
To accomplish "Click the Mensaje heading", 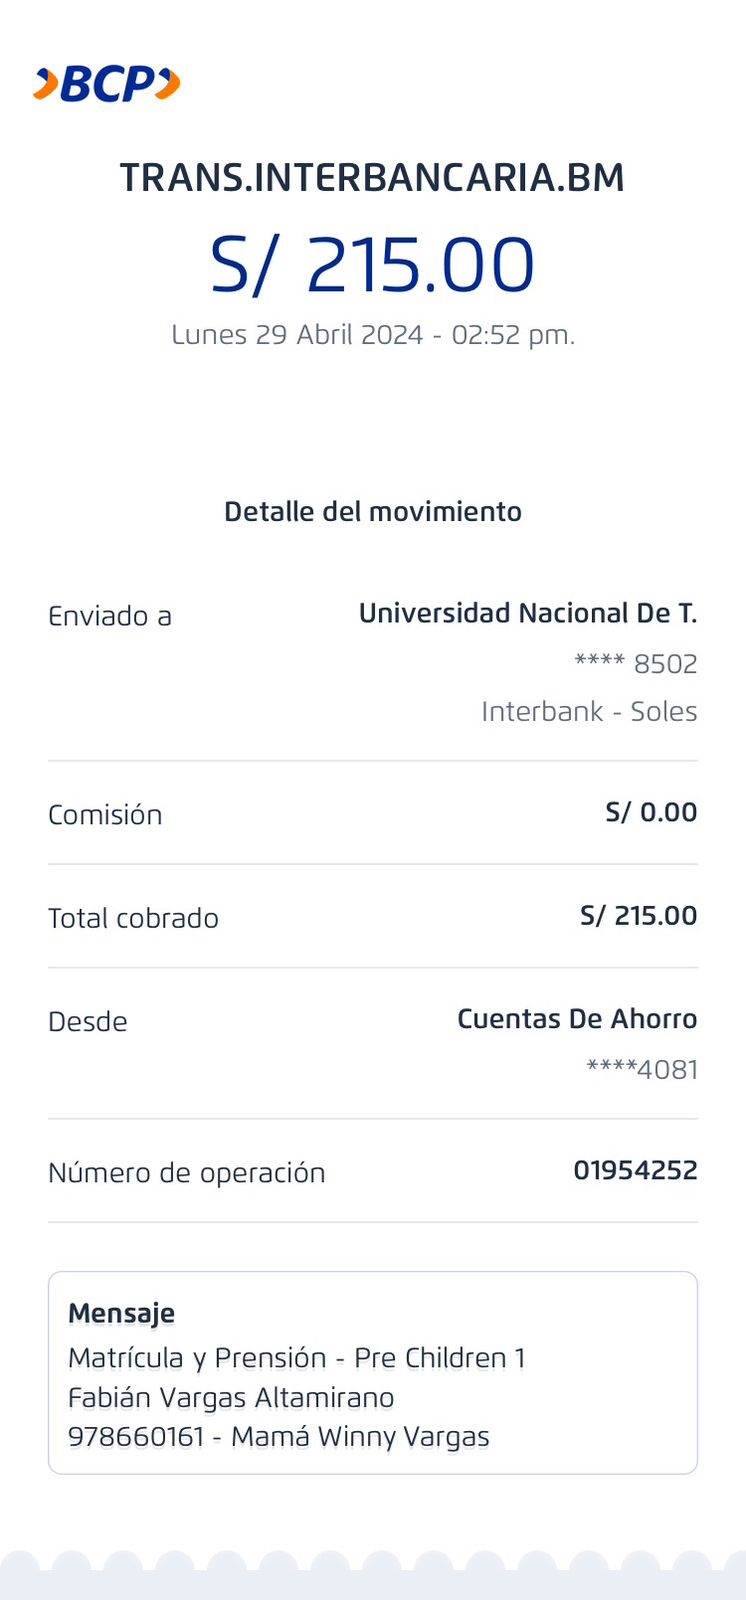I will point(121,1313).
